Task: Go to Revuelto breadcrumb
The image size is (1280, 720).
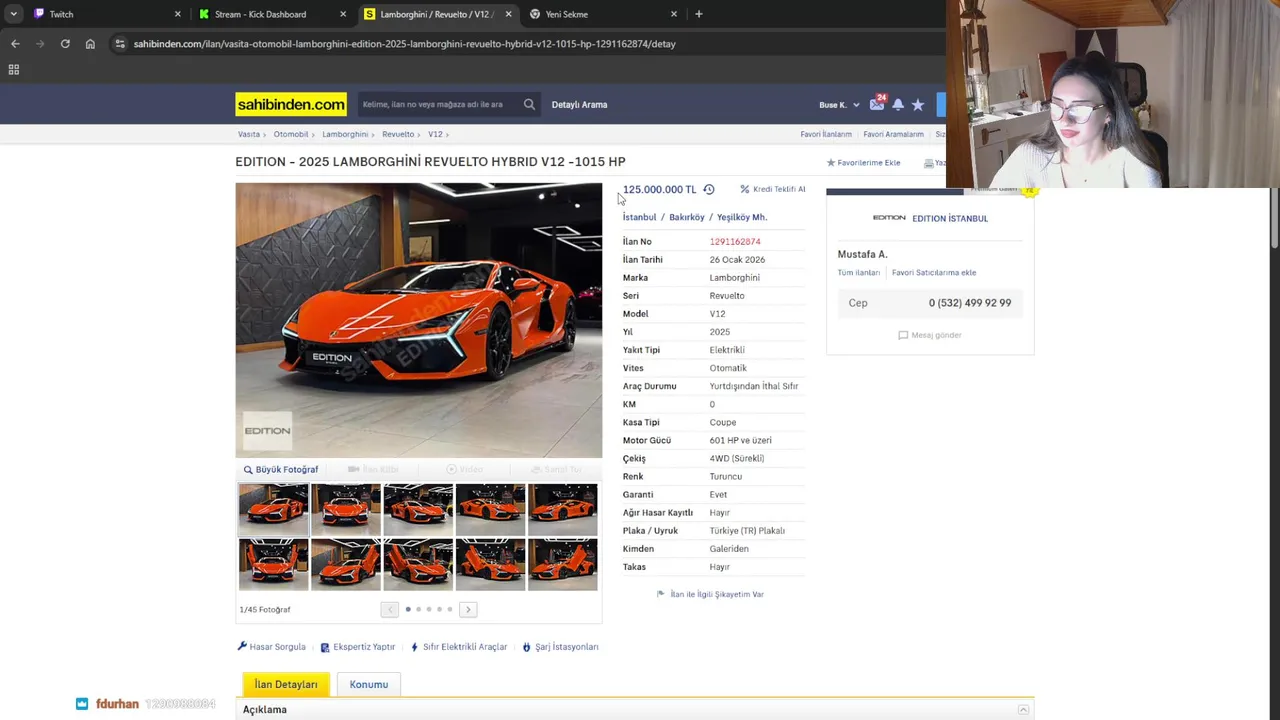Action: click(398, 134)
